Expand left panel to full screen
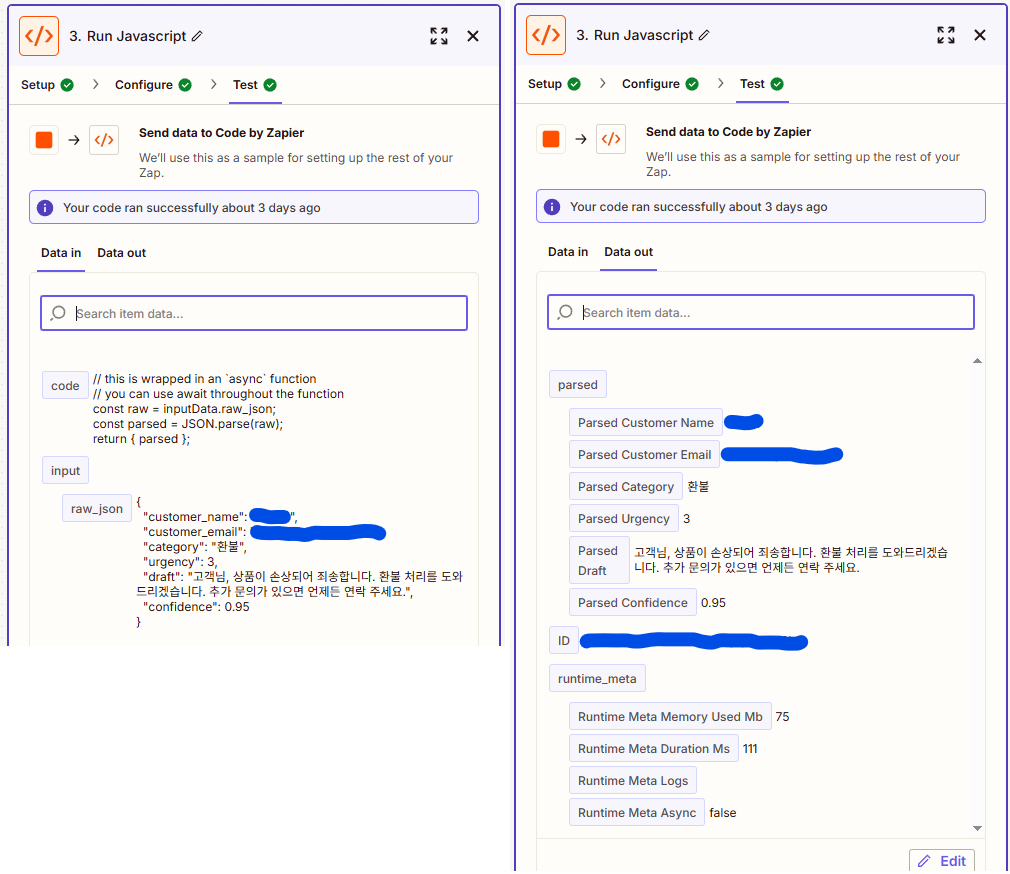1010x874 pixels. pos(439,36)
